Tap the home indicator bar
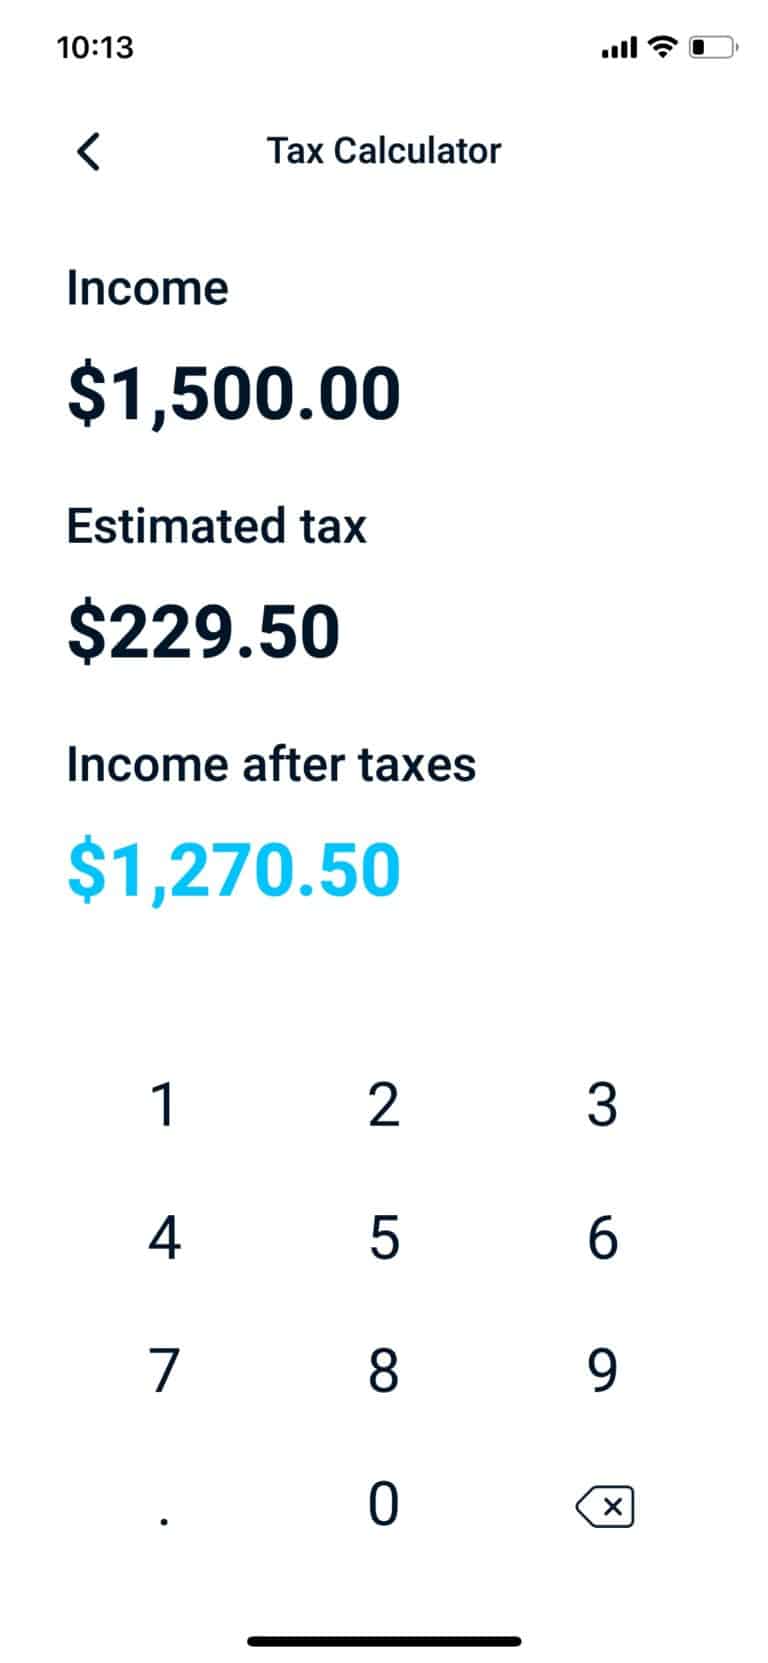 (384, 1640)
